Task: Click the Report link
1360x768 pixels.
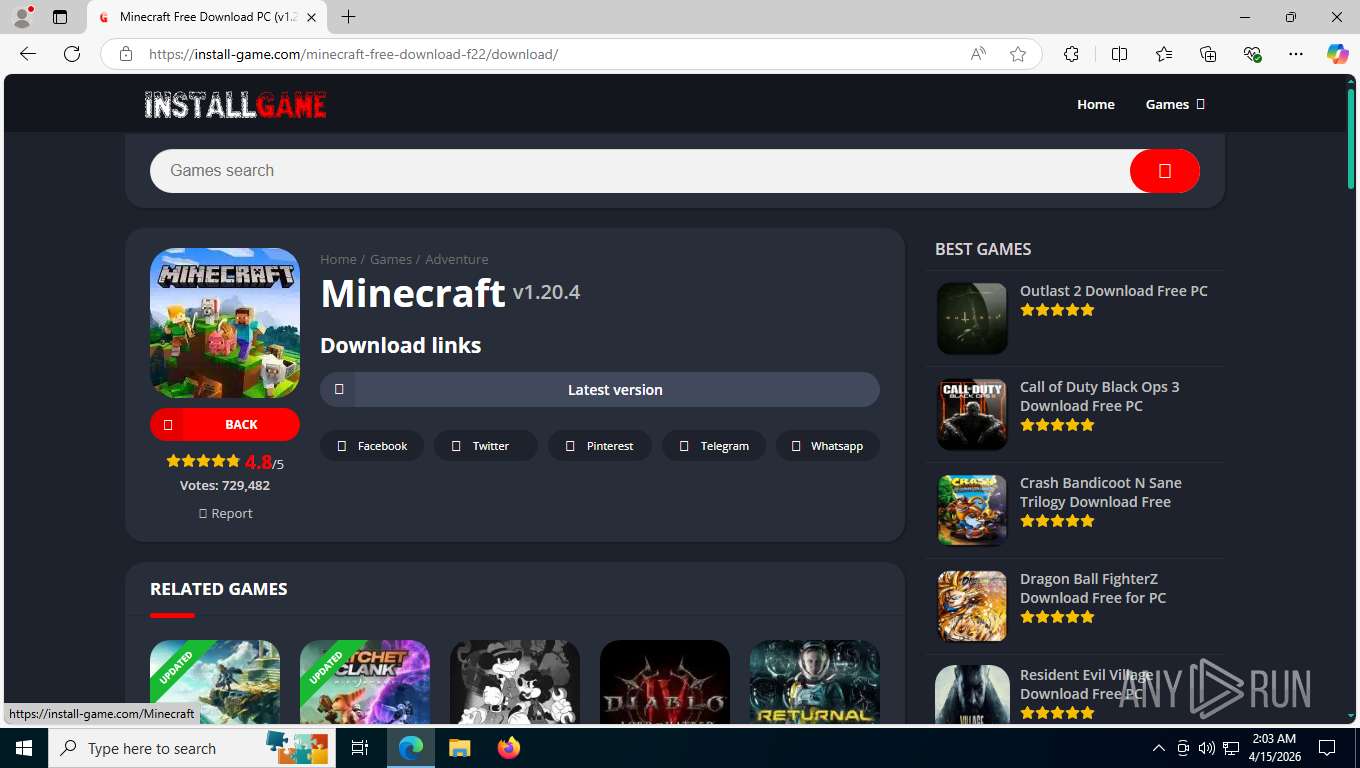Action: coord(225,513)
